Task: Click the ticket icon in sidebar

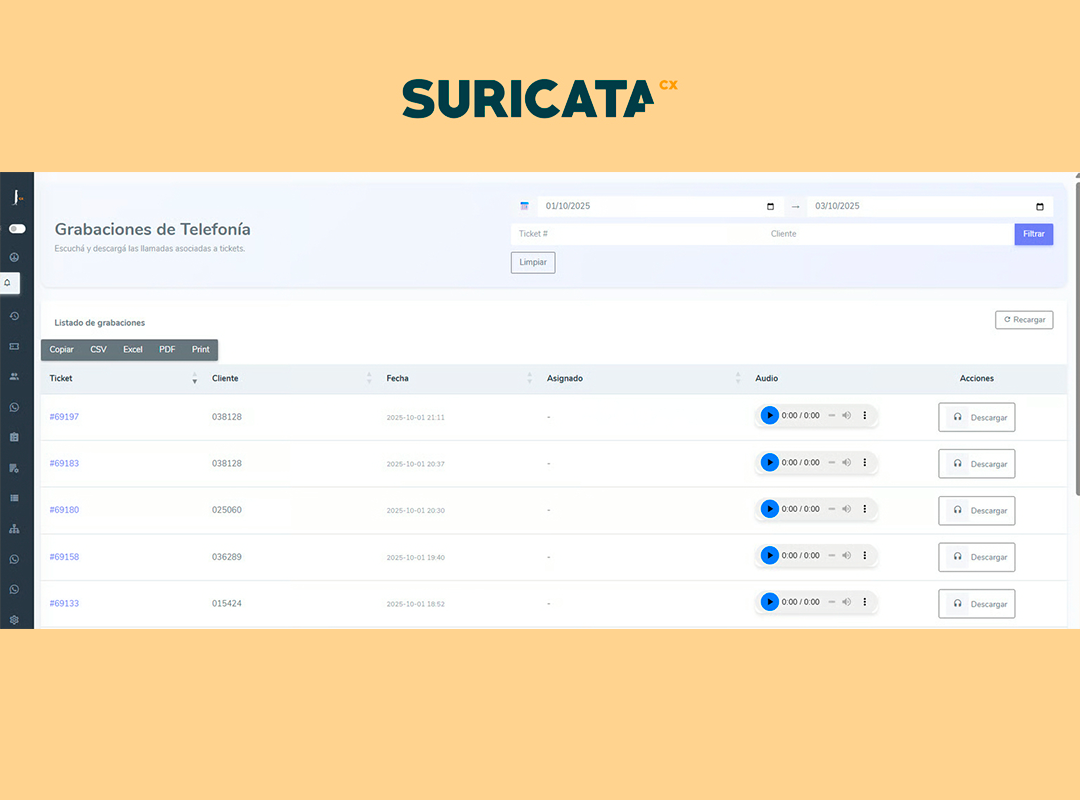Action: click(14, 346)
